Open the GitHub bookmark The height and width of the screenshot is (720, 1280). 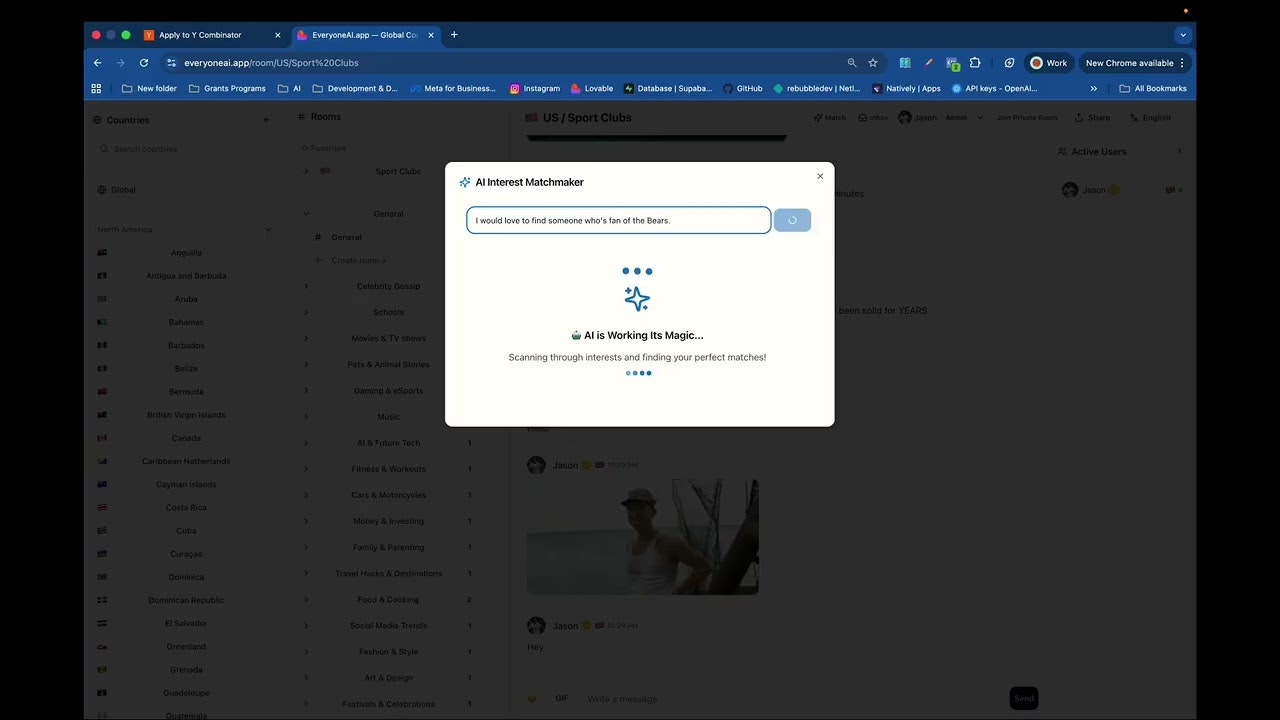743,88
